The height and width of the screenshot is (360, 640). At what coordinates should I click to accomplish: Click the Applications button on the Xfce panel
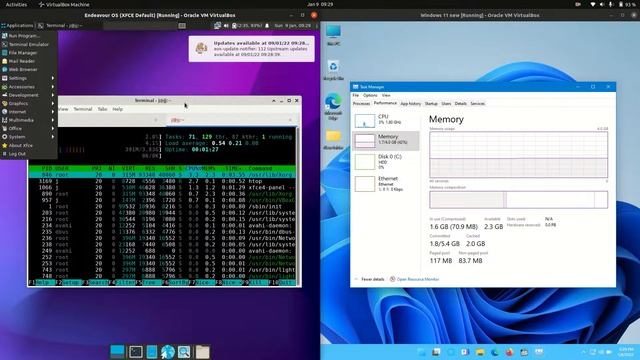17,25
